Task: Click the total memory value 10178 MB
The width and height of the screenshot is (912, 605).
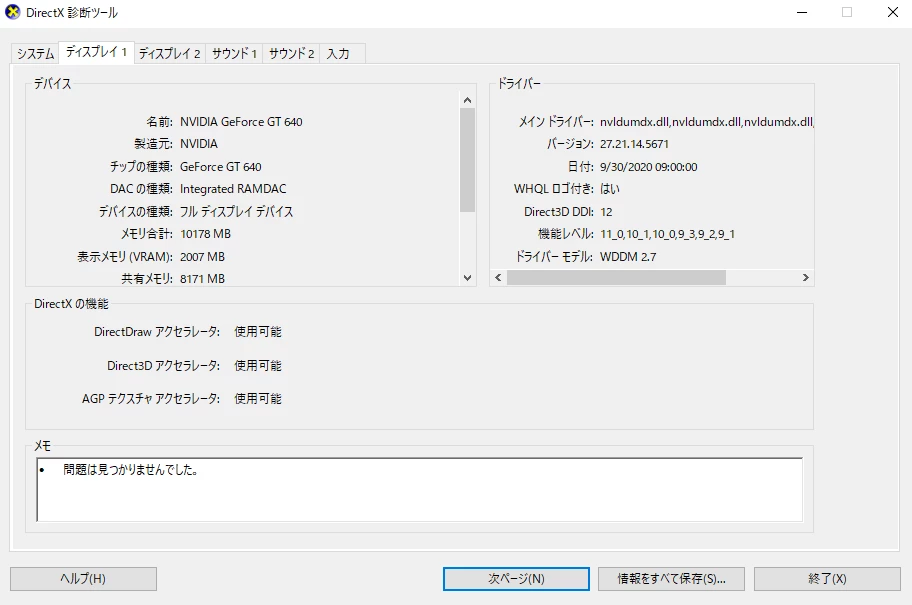Action: 205,234
